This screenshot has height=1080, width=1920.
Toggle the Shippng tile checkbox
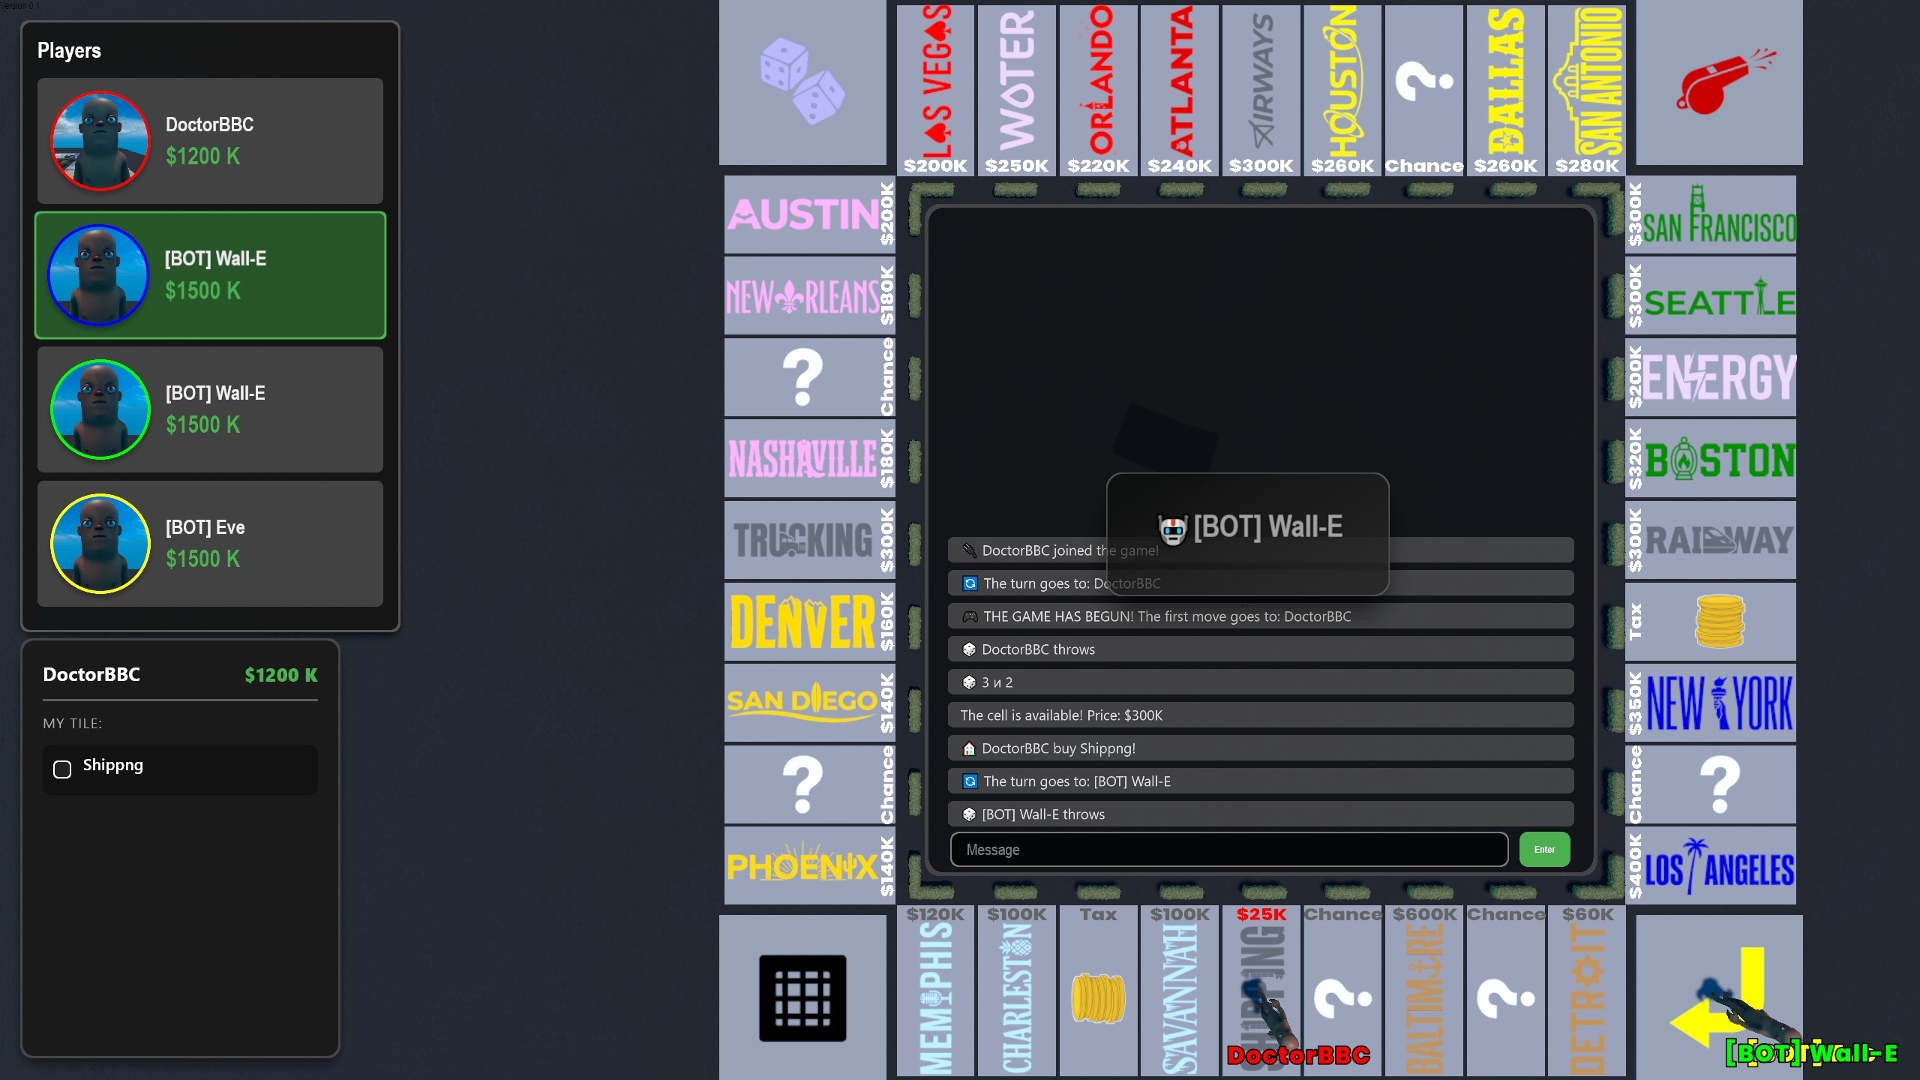coord(62,769)
